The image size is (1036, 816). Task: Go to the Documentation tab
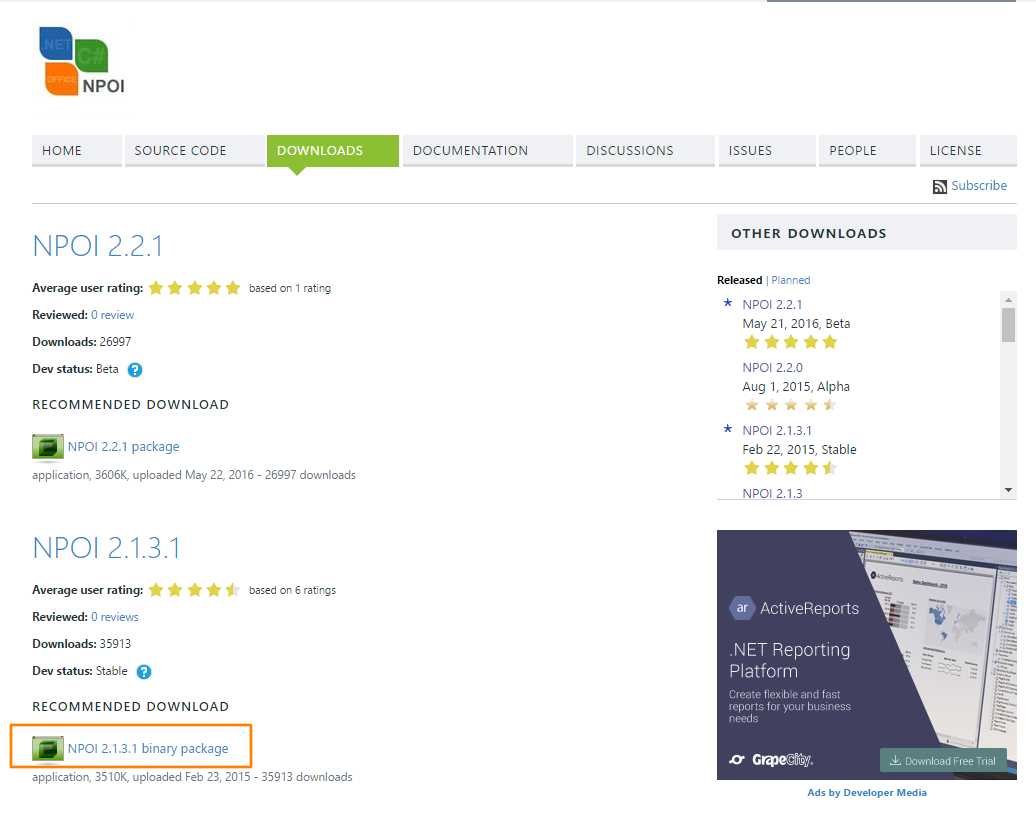(488, 151)
